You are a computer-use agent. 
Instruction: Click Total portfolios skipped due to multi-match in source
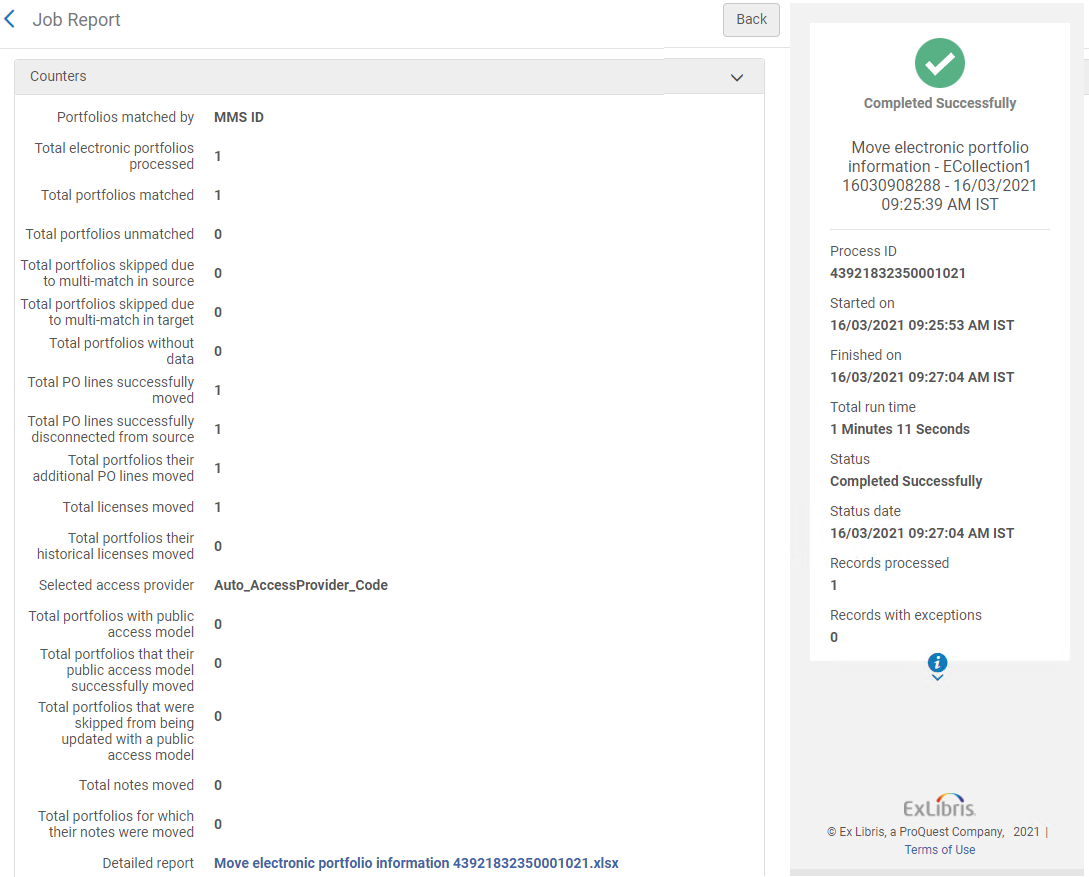(107, 273)
